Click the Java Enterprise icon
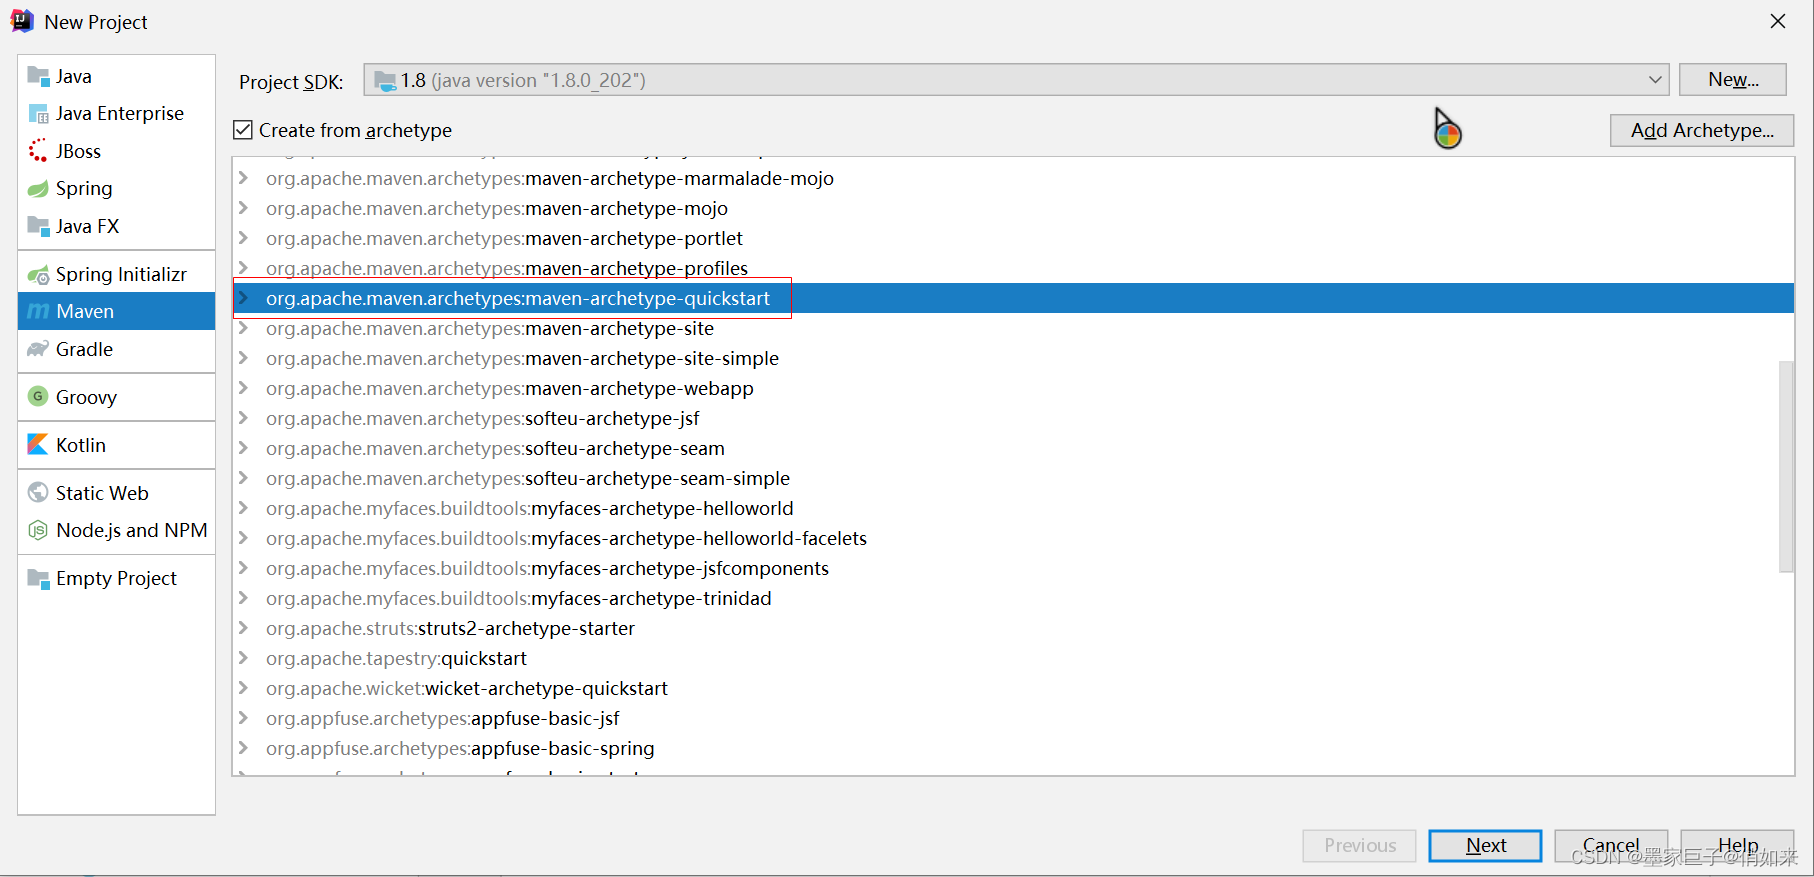 click(38, 114)
